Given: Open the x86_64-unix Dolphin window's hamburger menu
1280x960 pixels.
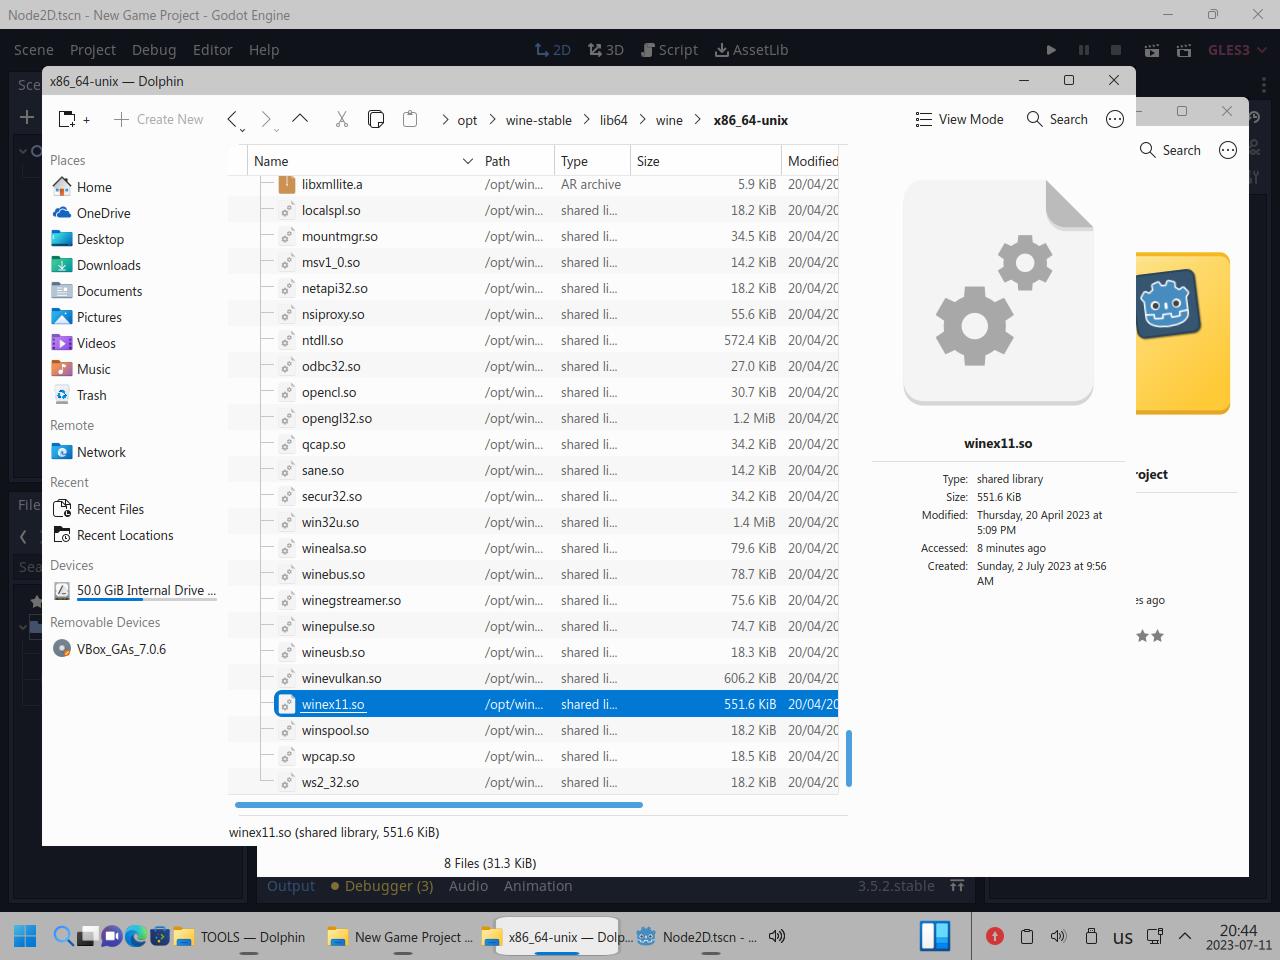Looking at the screenshot, I should [1115, 119].
